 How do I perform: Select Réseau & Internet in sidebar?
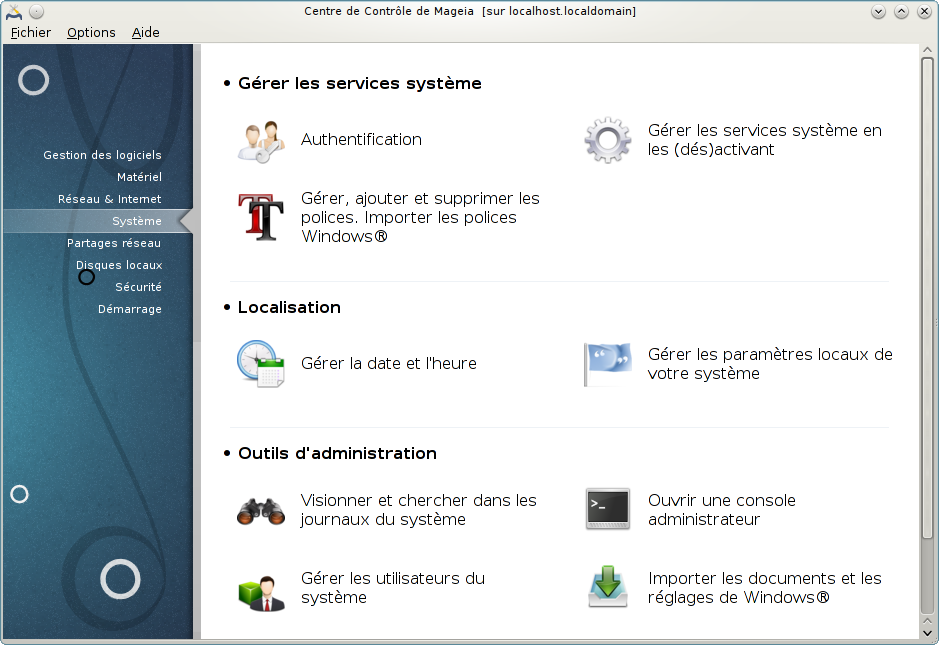tap(110, 199)
